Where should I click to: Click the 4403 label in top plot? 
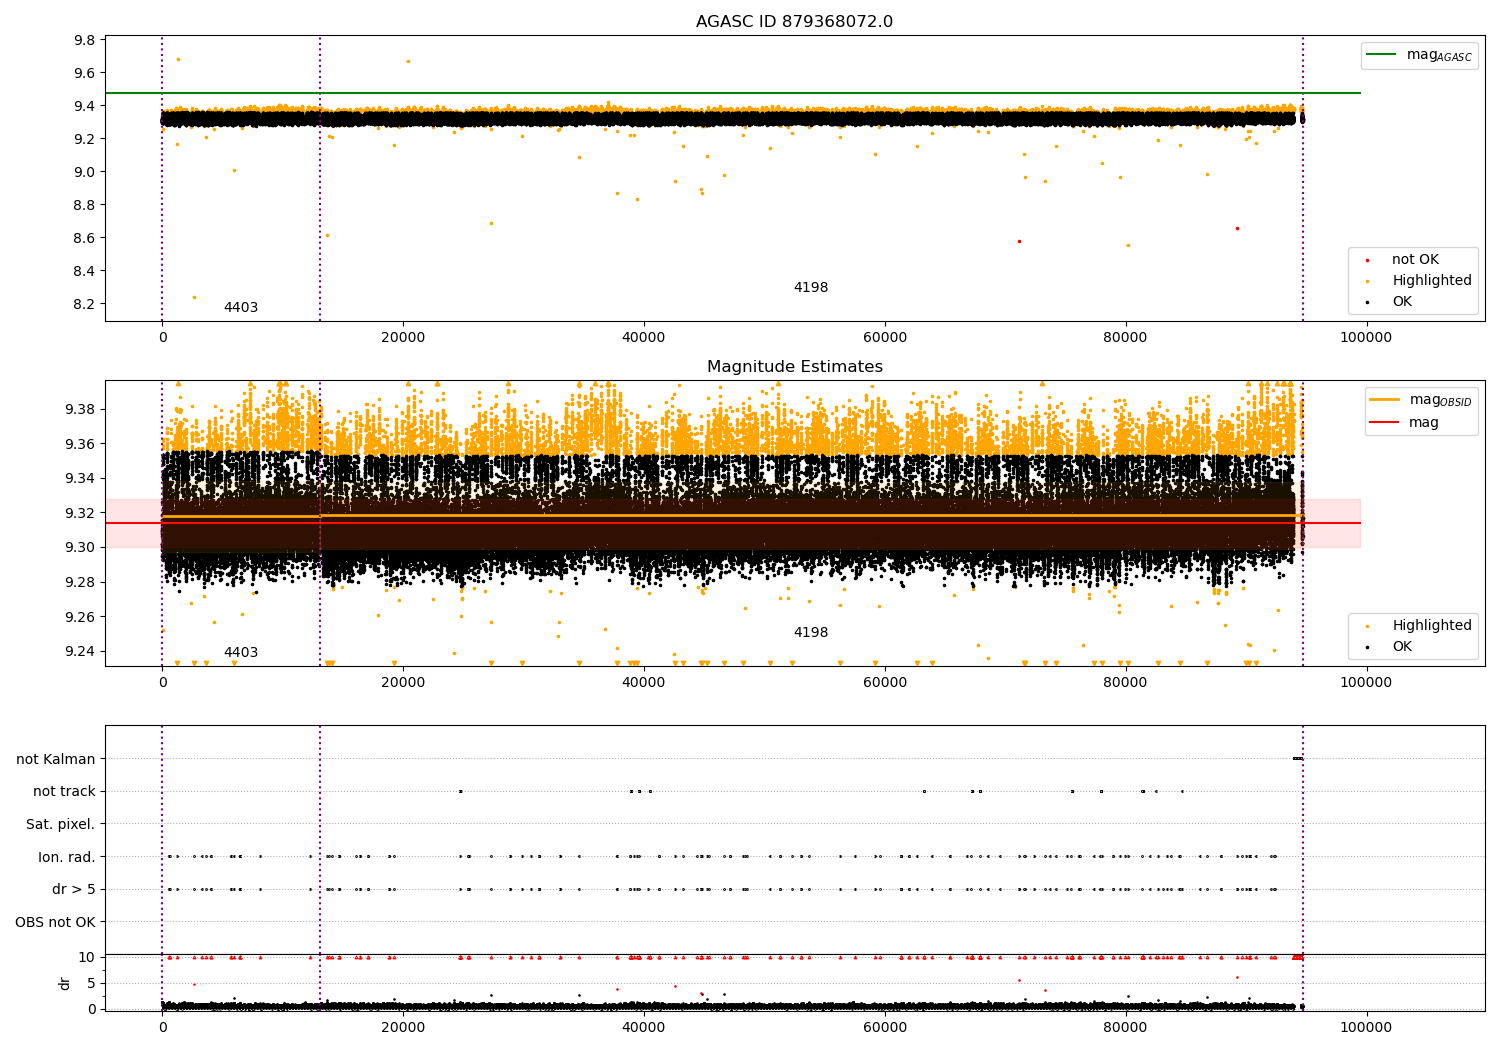tap(240, 308)
